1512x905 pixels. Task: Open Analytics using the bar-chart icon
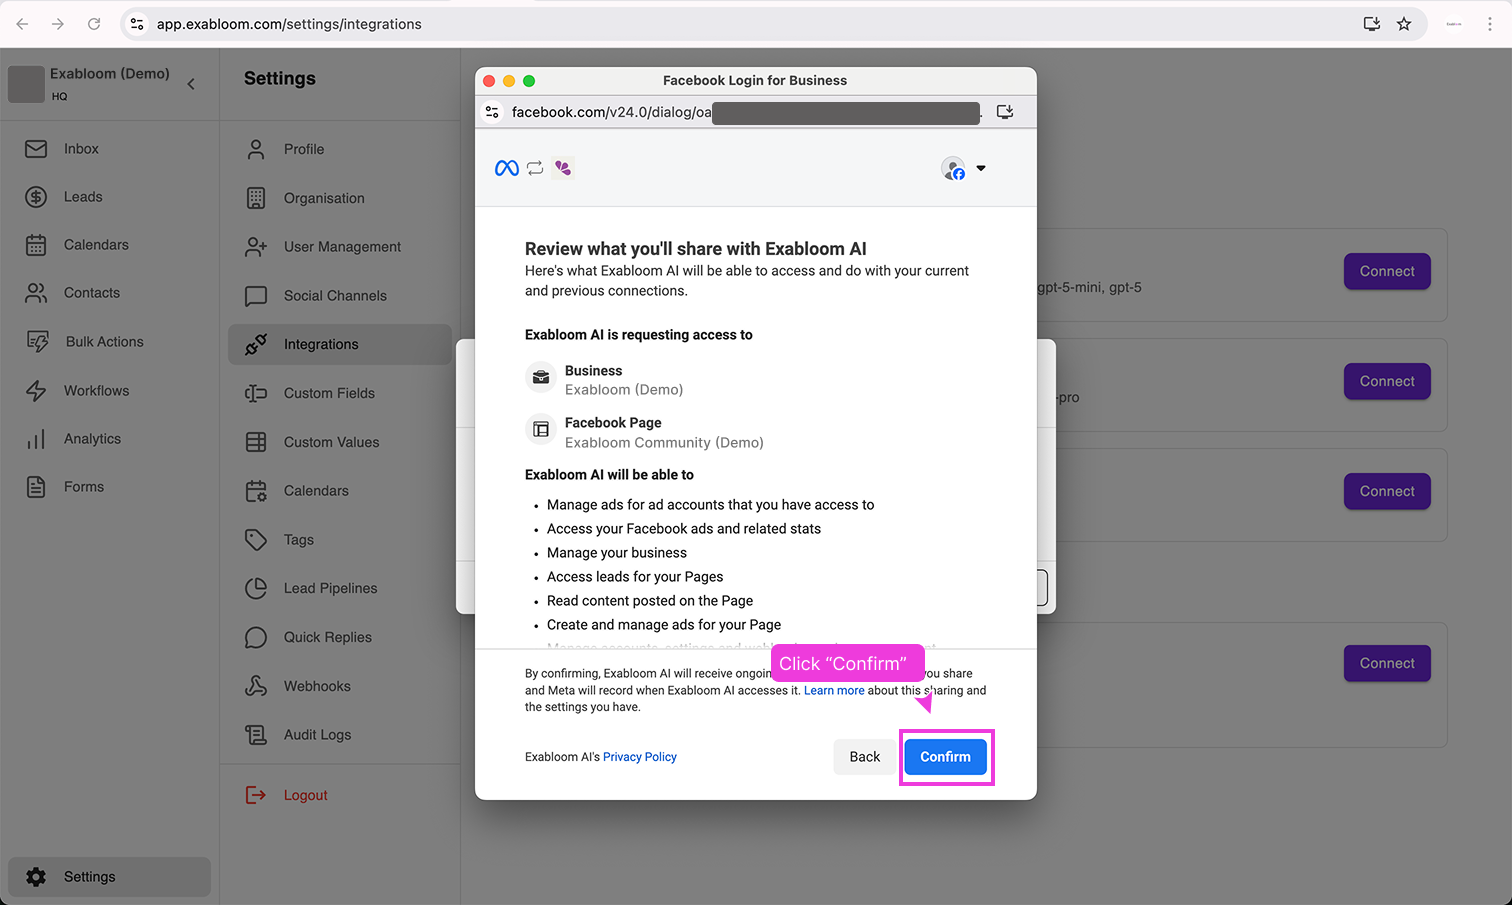click(36, 438)
